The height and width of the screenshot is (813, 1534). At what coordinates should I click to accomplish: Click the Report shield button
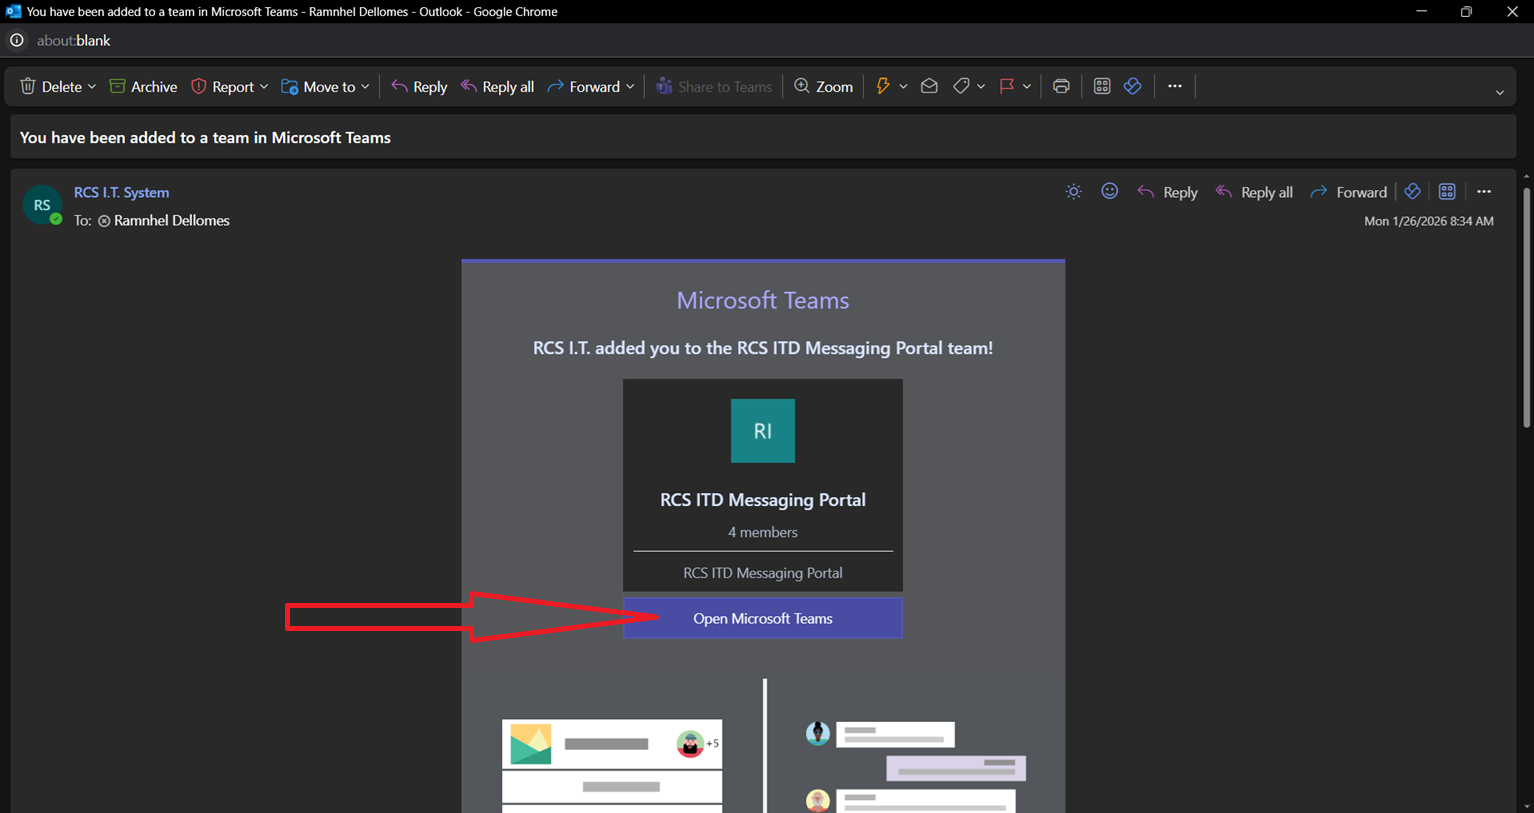(x=222, y=86)
